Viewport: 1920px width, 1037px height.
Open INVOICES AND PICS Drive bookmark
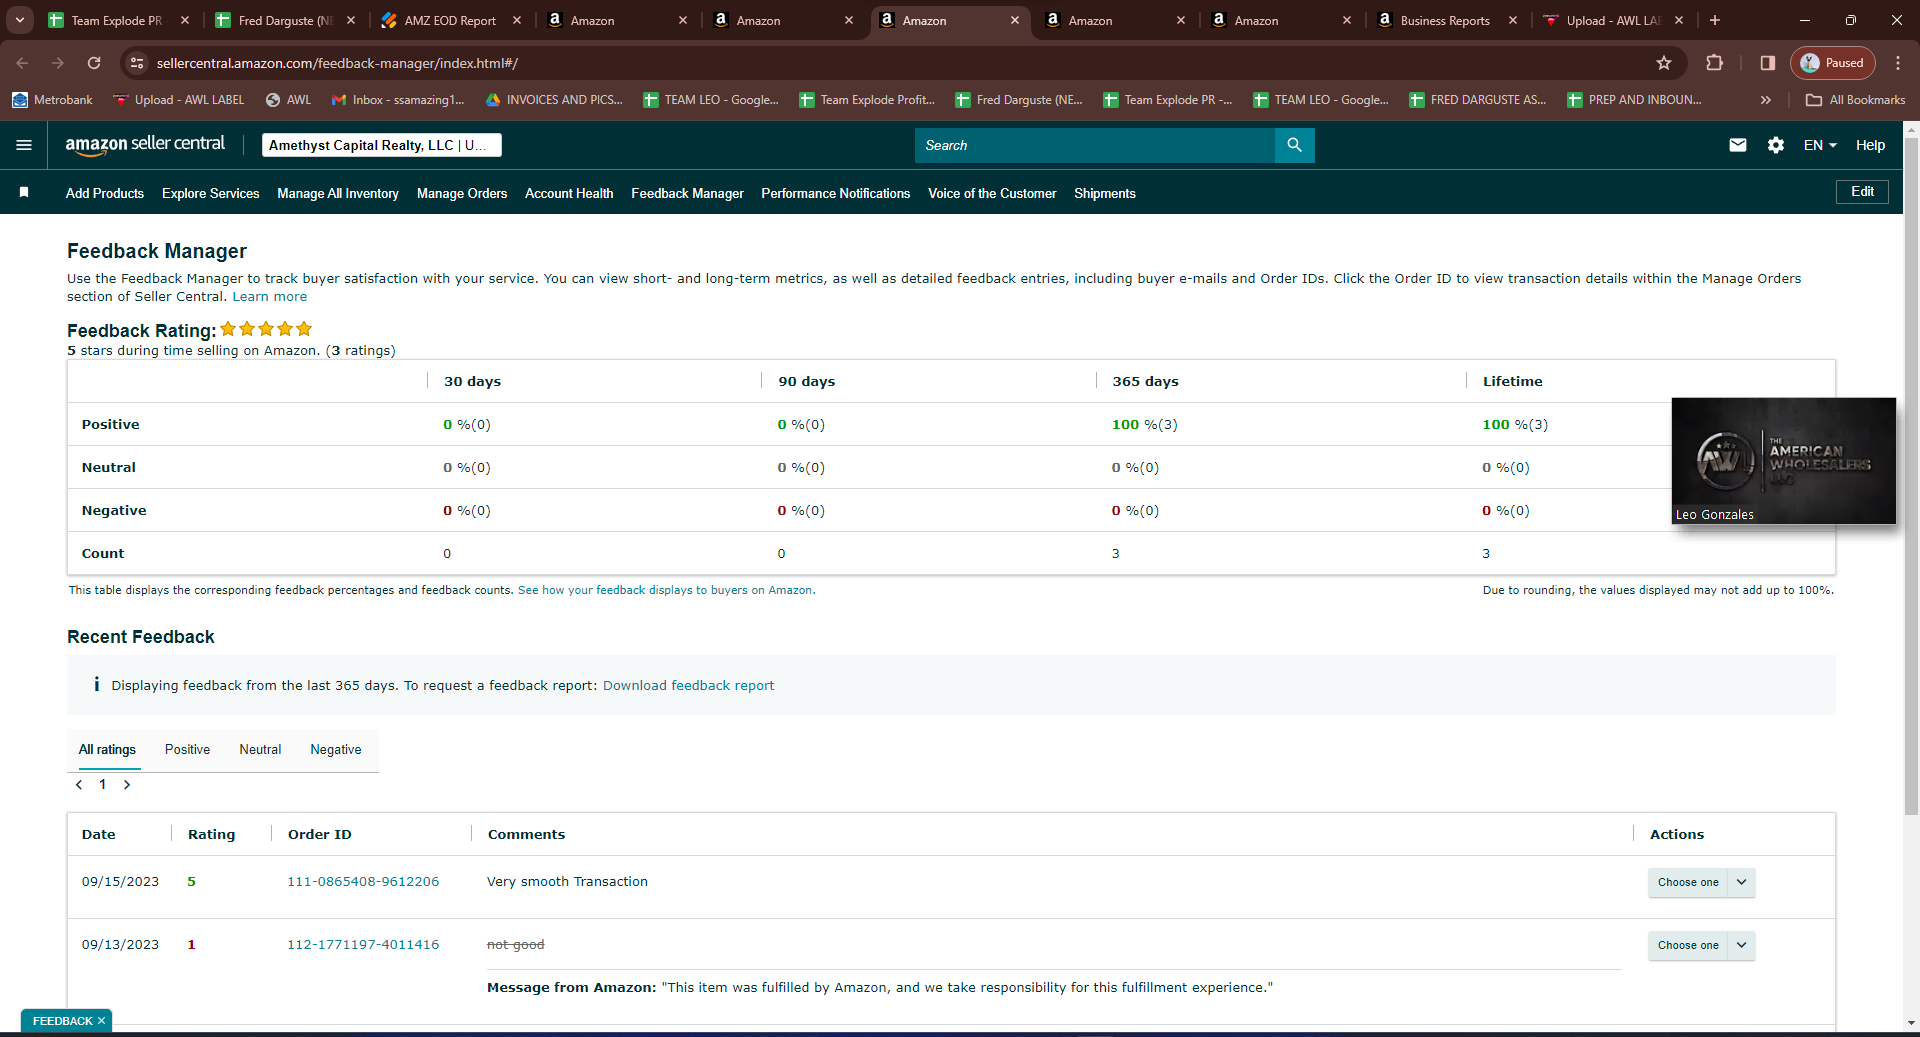coord(554,100)
